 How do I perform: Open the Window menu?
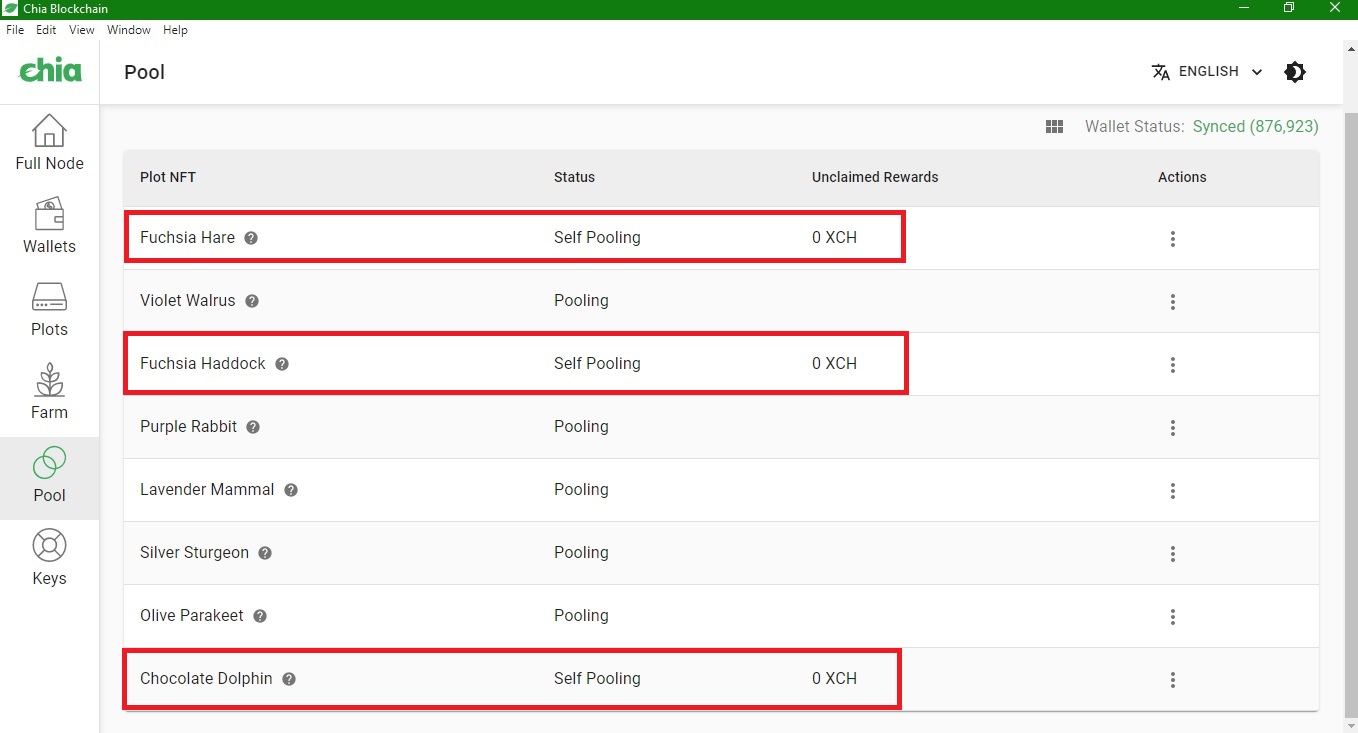coord(129,30)
